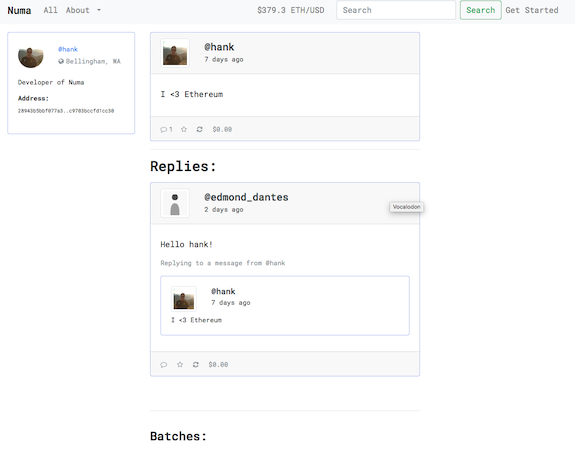This screenshot has height=451, width=575.
Task: Focus the Search input field
Action: tap(396, 10)
